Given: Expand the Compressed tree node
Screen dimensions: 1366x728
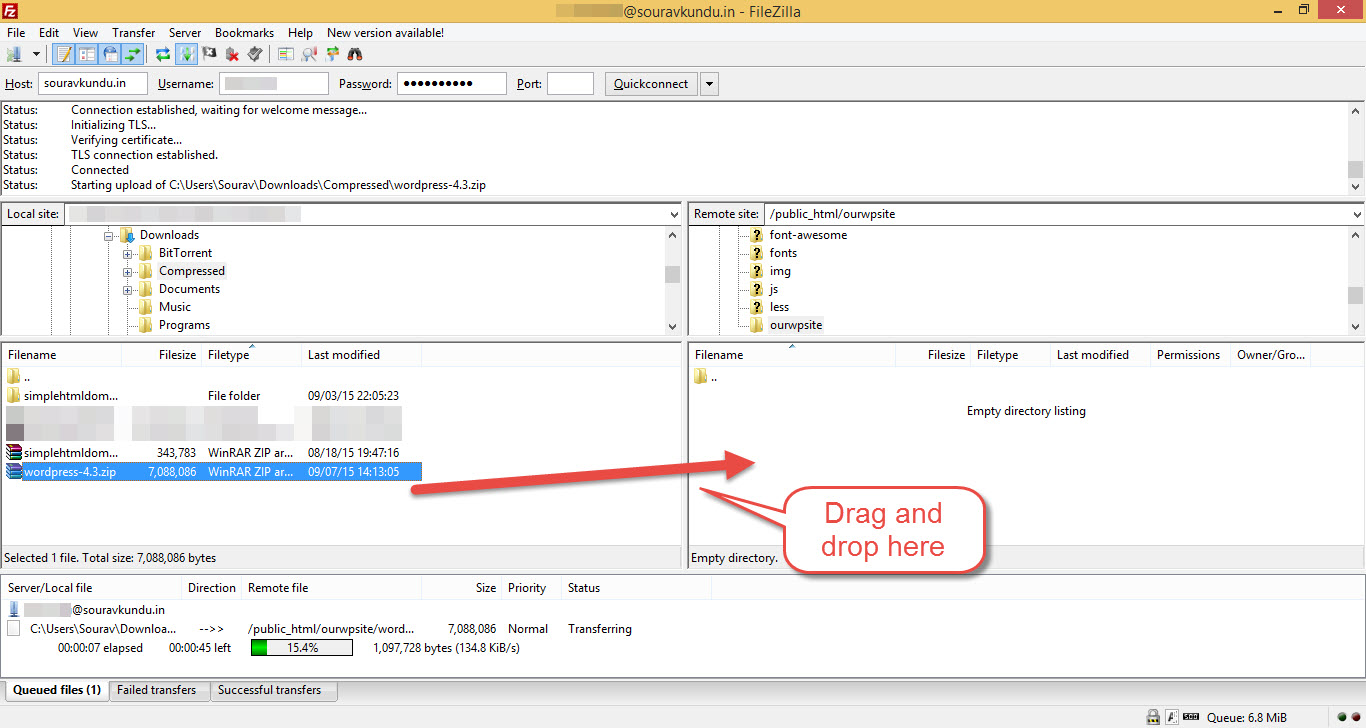Looking at the screenshot, I should coord(128,272).
